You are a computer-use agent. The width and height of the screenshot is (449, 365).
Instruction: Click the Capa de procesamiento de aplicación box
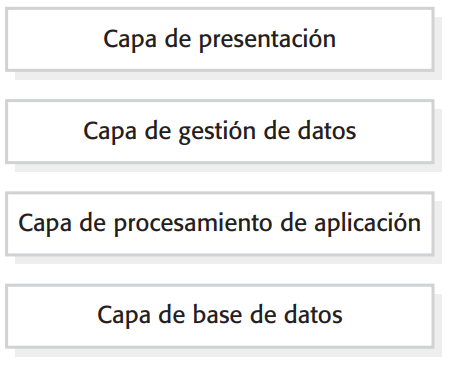(220, 224)
